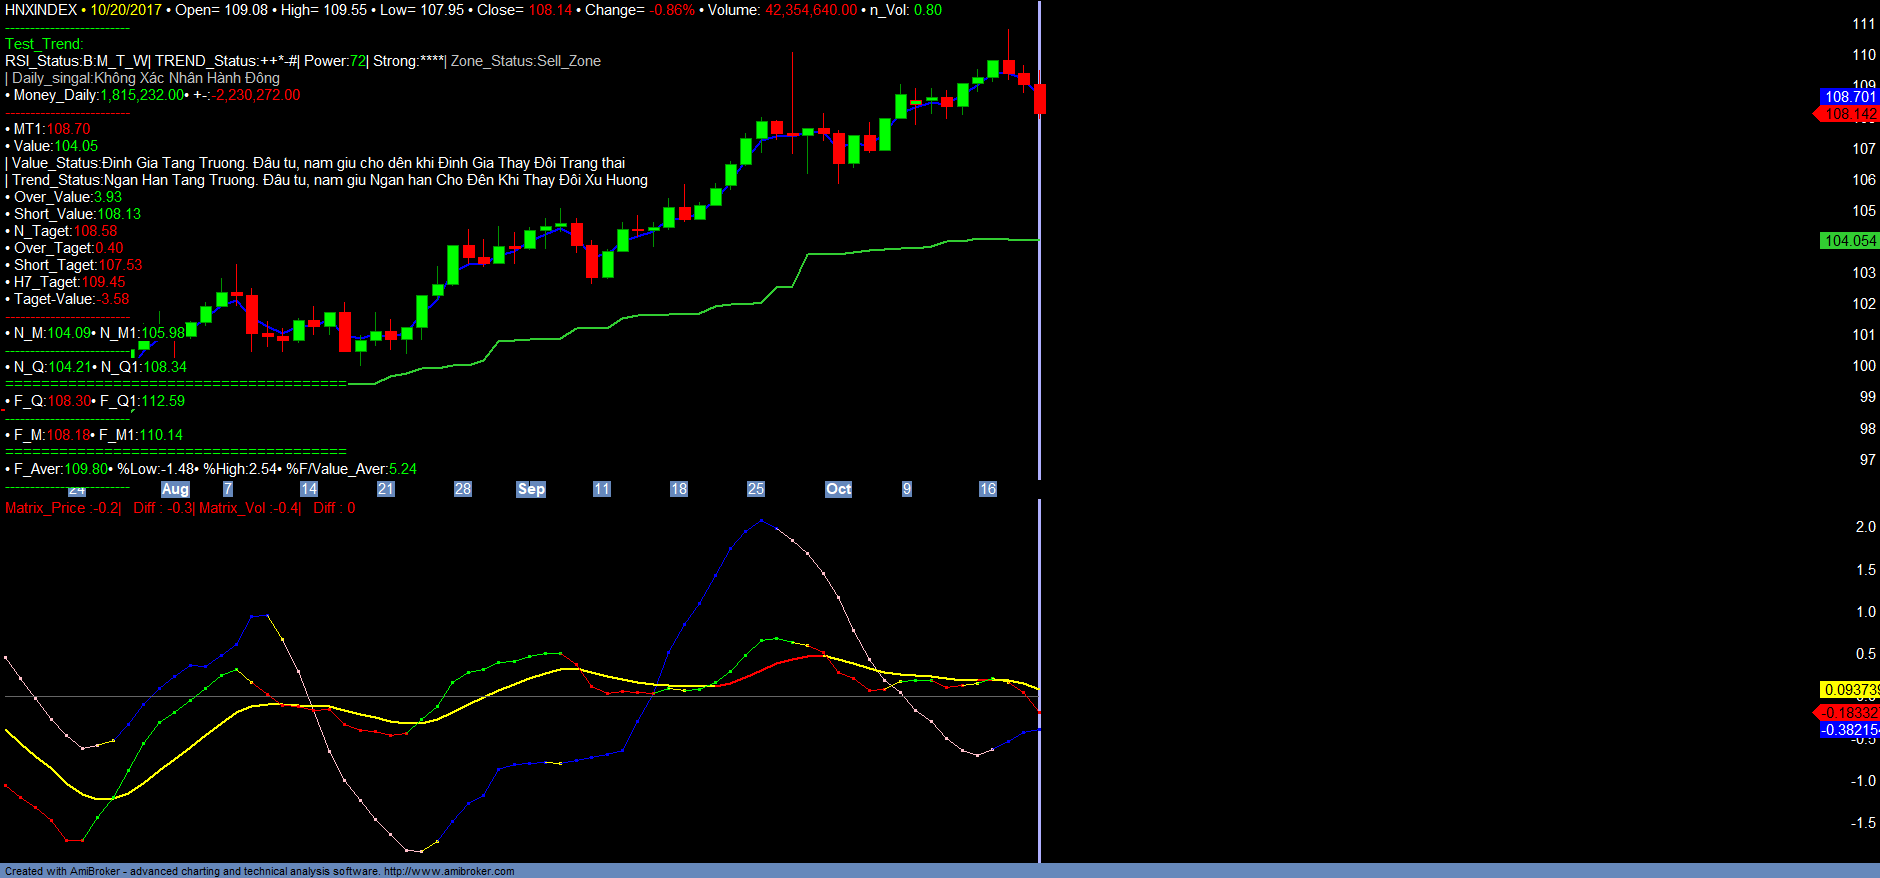Click the Zone_Status:Sell_Zone text
Image resolution: width=1880 pixels, height=878 pixels.
(x=525, y=61)
